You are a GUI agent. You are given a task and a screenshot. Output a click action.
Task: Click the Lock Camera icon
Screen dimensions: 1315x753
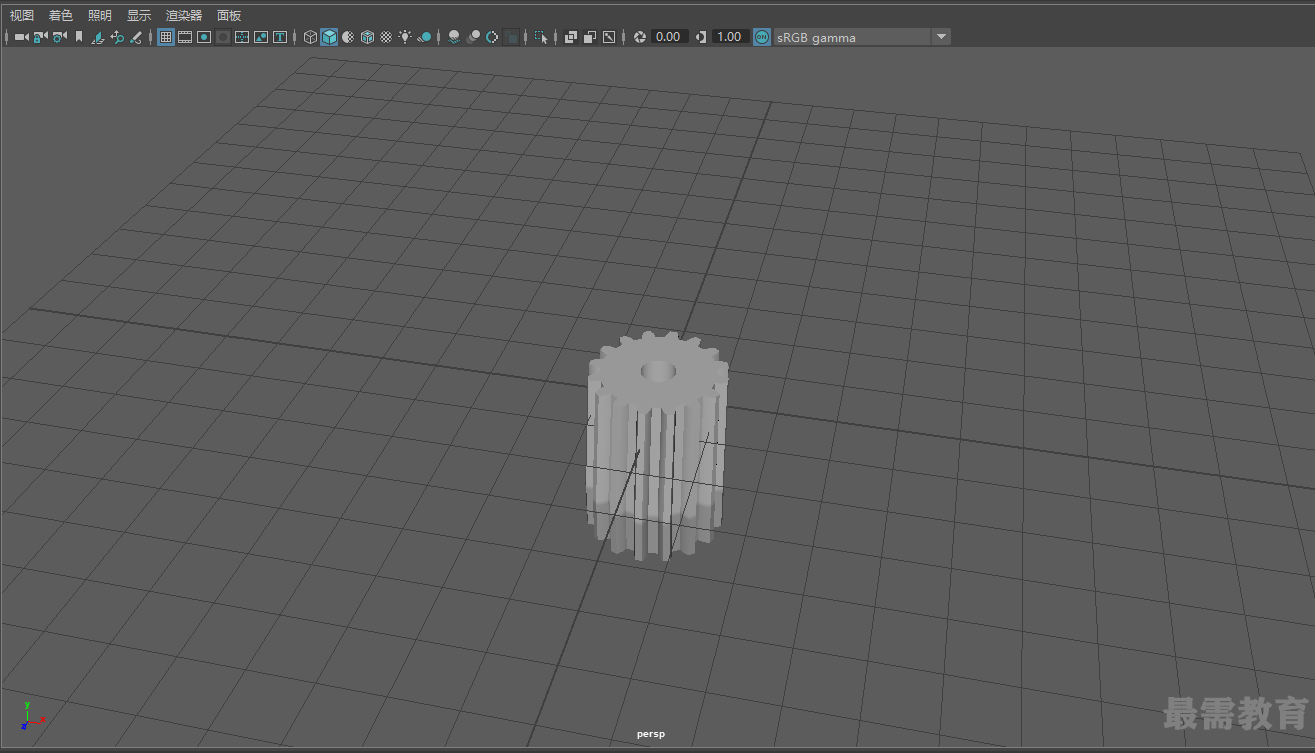click(40, 37)
